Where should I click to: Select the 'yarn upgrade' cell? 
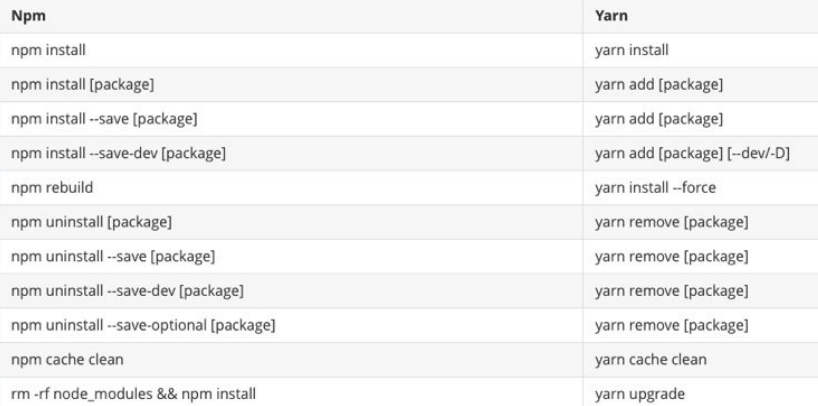(x=701, y=392)
